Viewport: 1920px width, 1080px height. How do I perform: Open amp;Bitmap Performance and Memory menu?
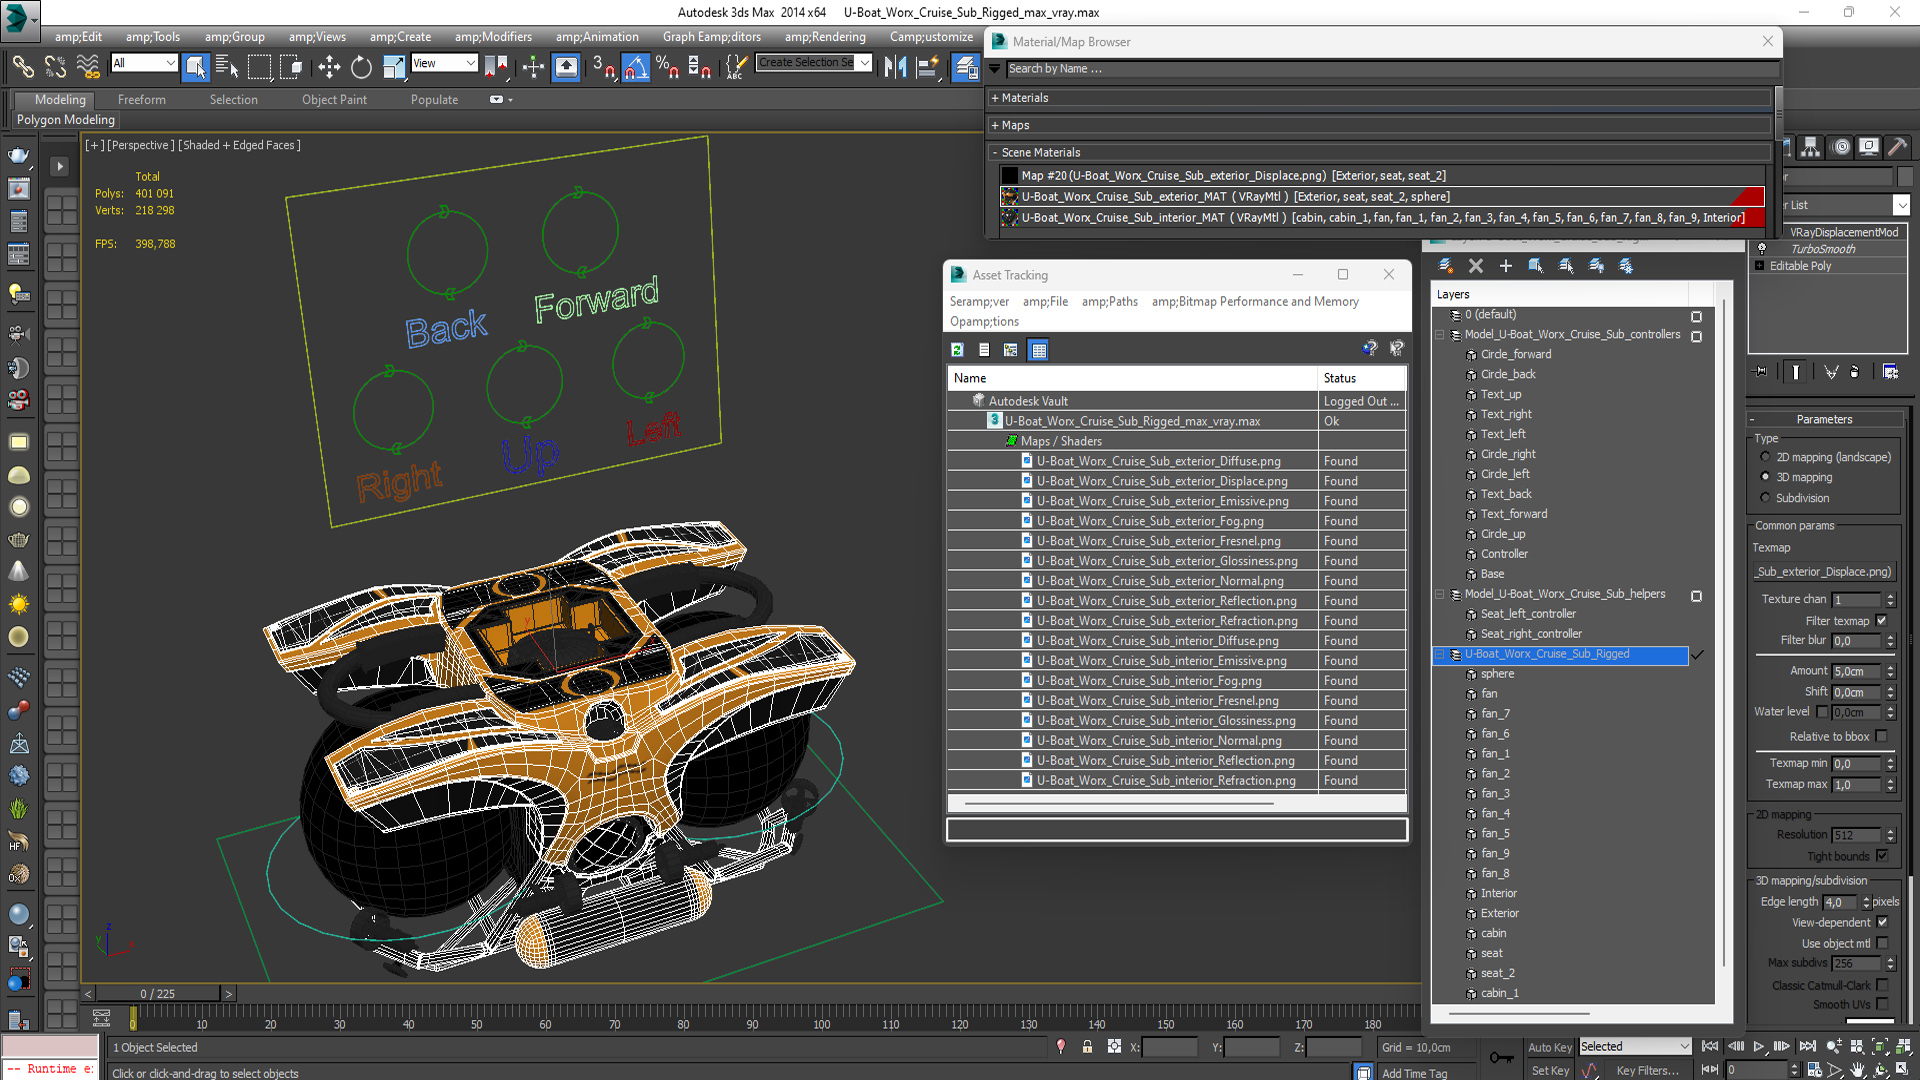coord(1255,302)
